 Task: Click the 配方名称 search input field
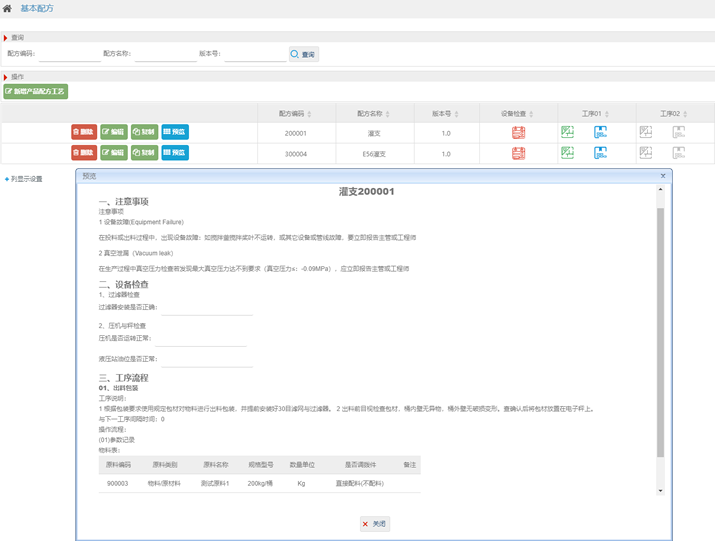click(165, 55)
